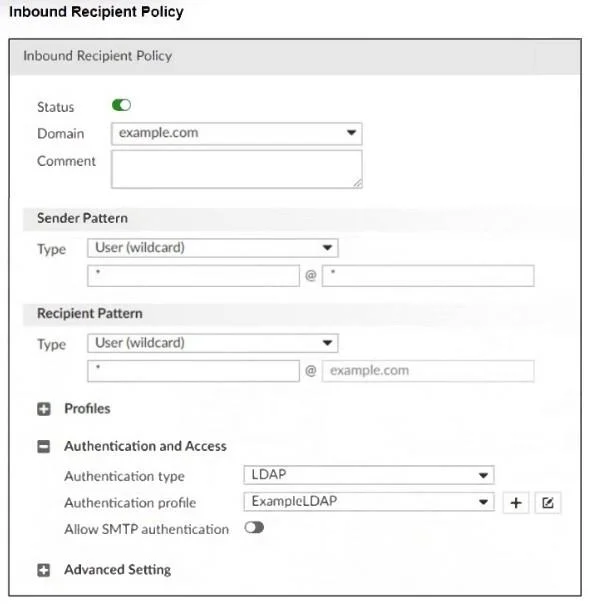Expand the Profiles section plus icon
This screenshot has width=590, height=604.
(x=44, y=409)
